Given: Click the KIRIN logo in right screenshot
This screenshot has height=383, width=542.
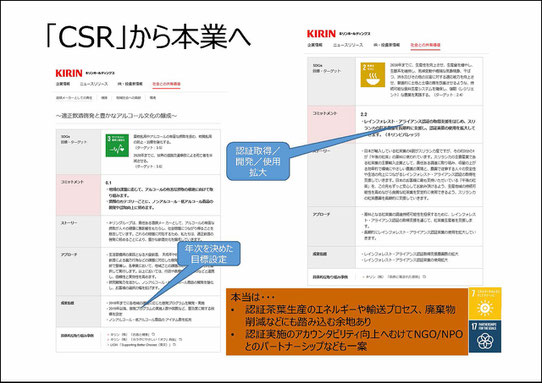Looking at the screenshot, I should (x=321, y=34).
